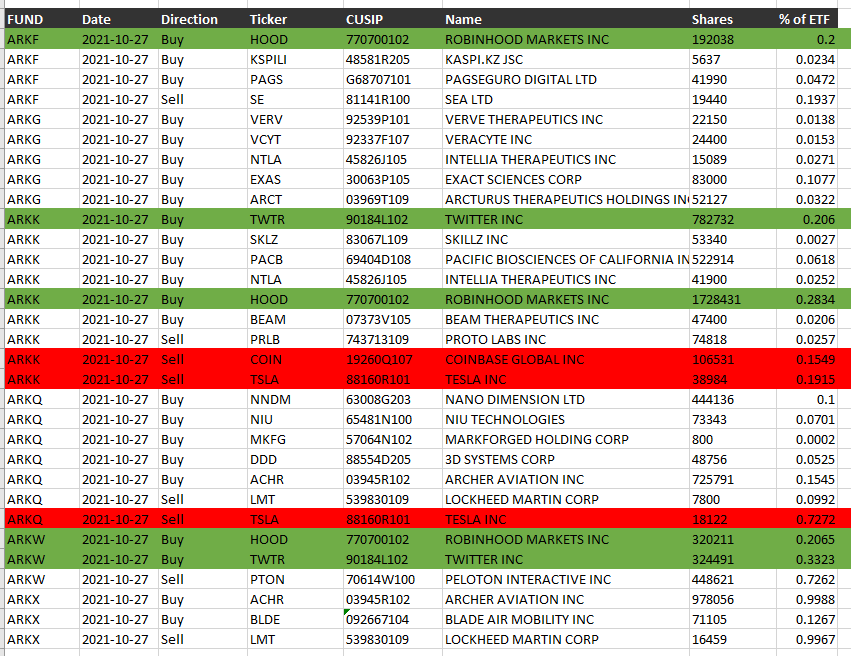Image resolution: width=851 pixels, height=656 pixels.
Task: Click the PELOTON INTERACTIVE INC cell
Action: (x=528, y=579)
